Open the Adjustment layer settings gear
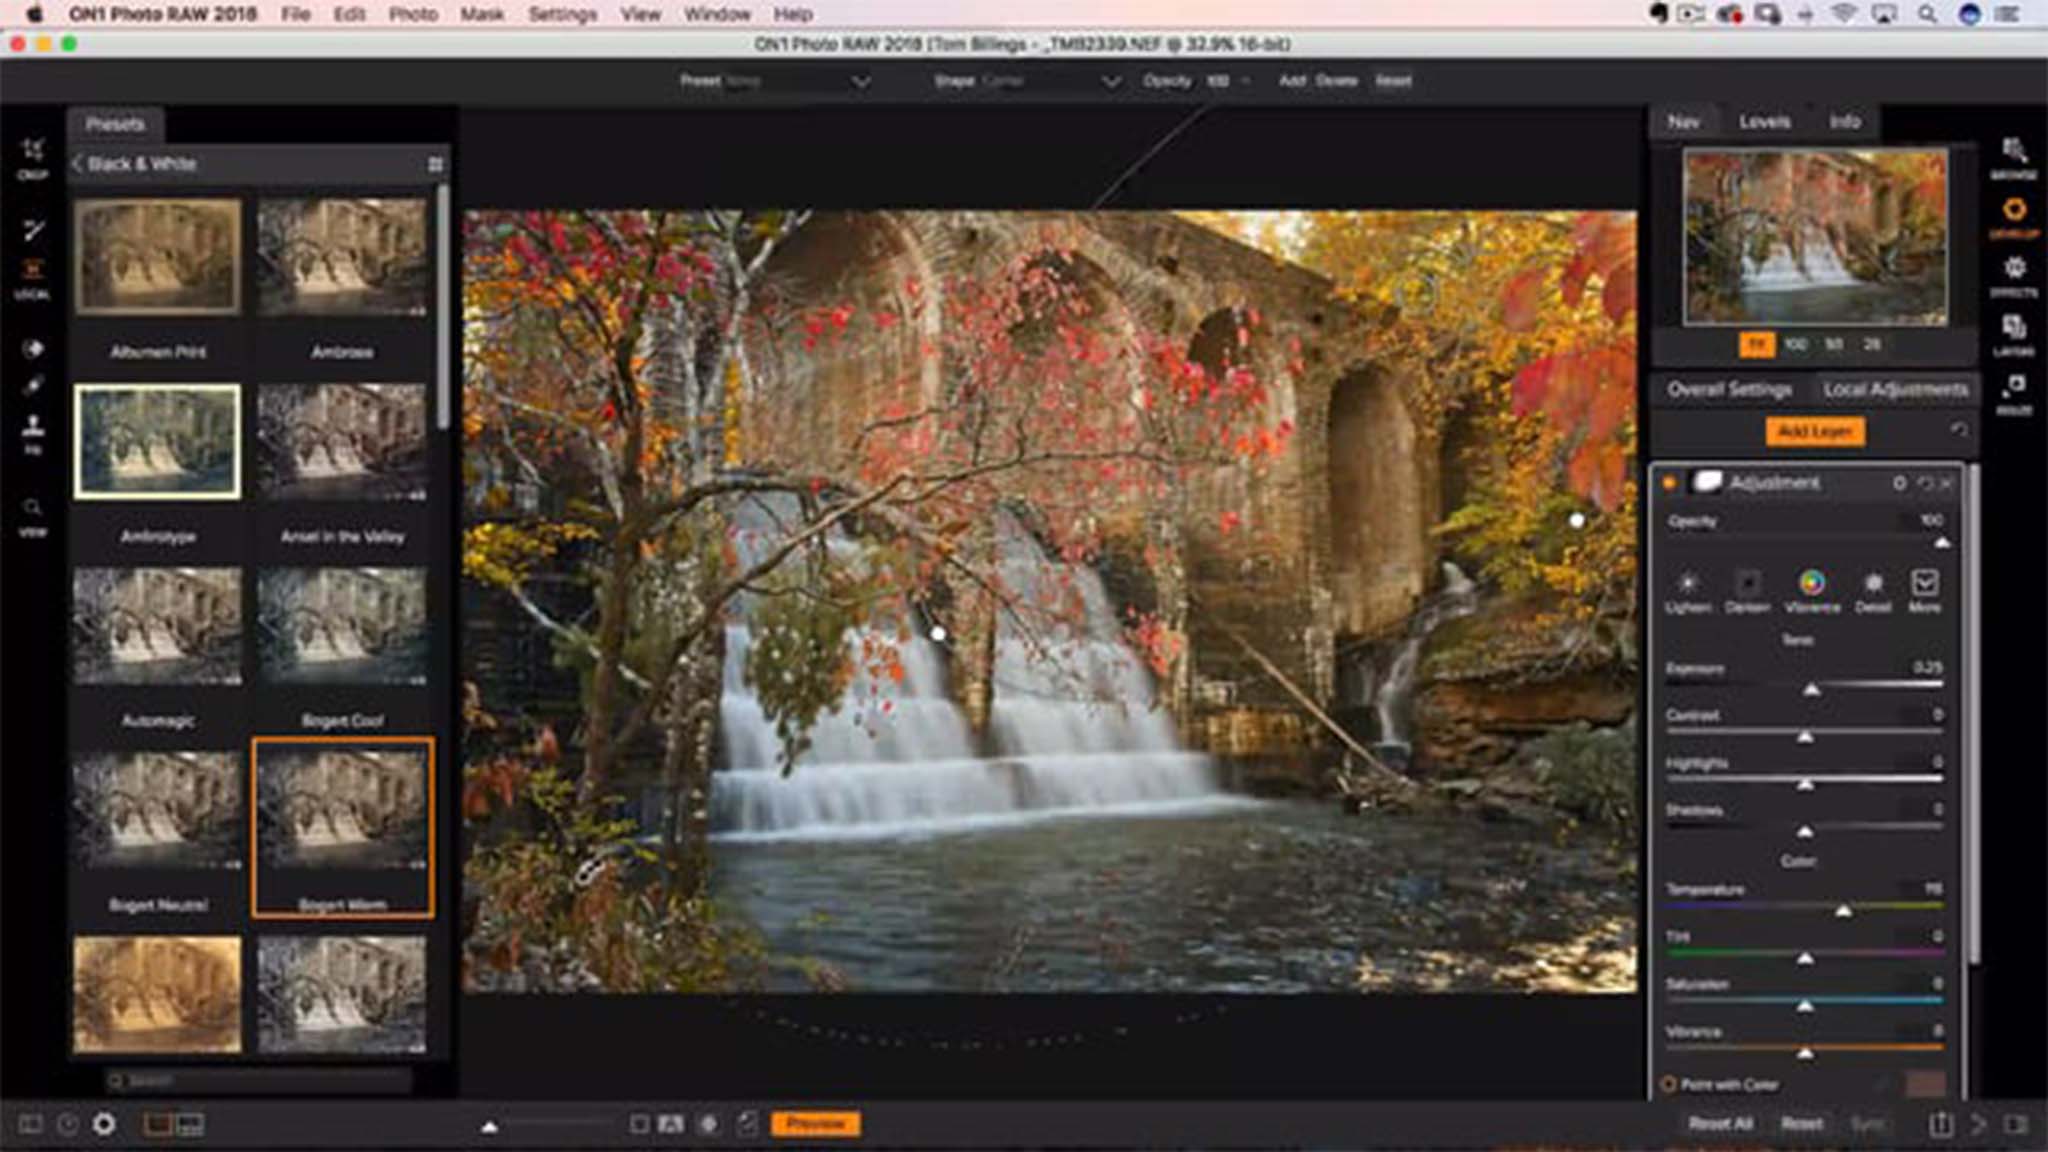Screen dimensions: 2048x1152 coord(1899,483)
